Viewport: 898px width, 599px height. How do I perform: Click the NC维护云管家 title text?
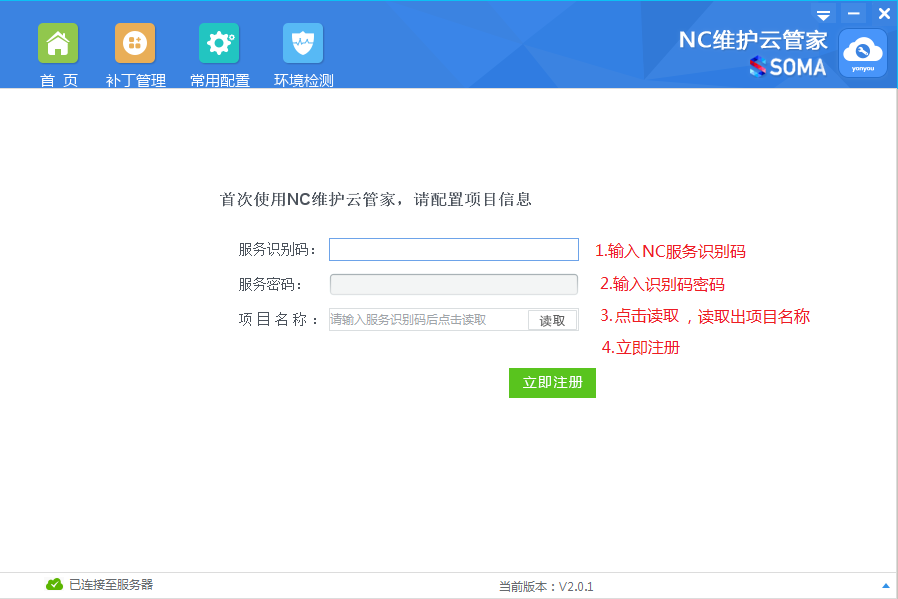point(753,40)
